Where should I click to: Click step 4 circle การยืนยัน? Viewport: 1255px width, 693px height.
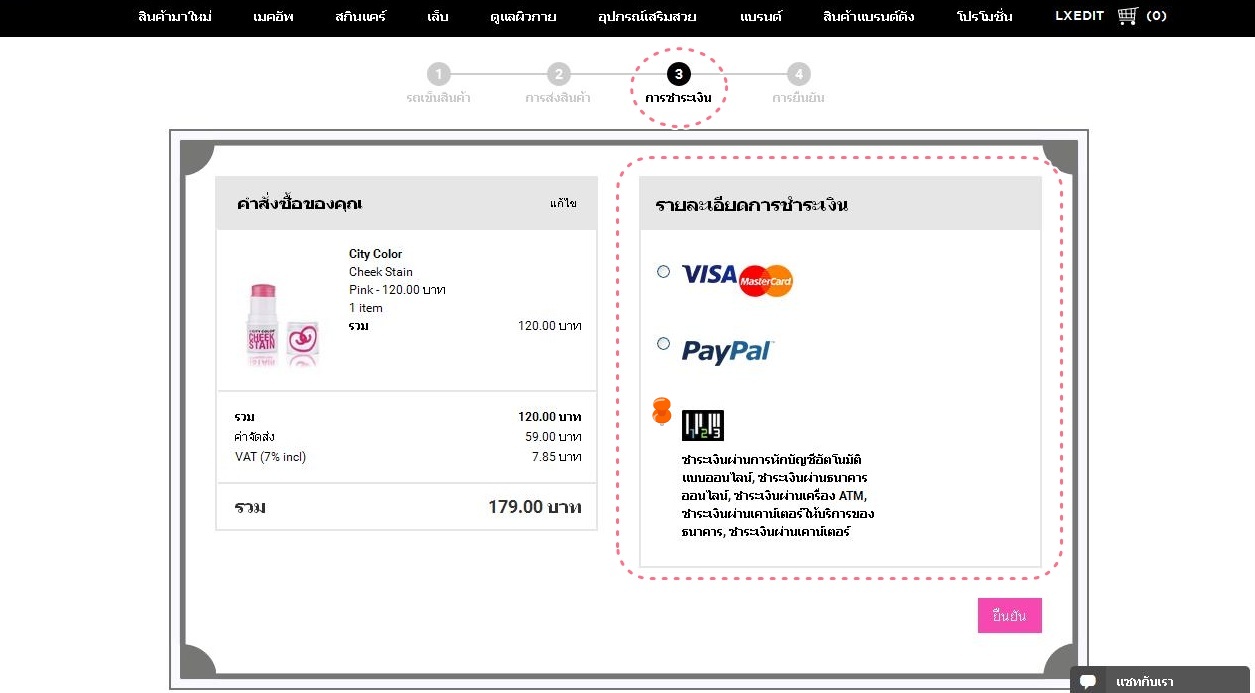click(x=798, y=74)
